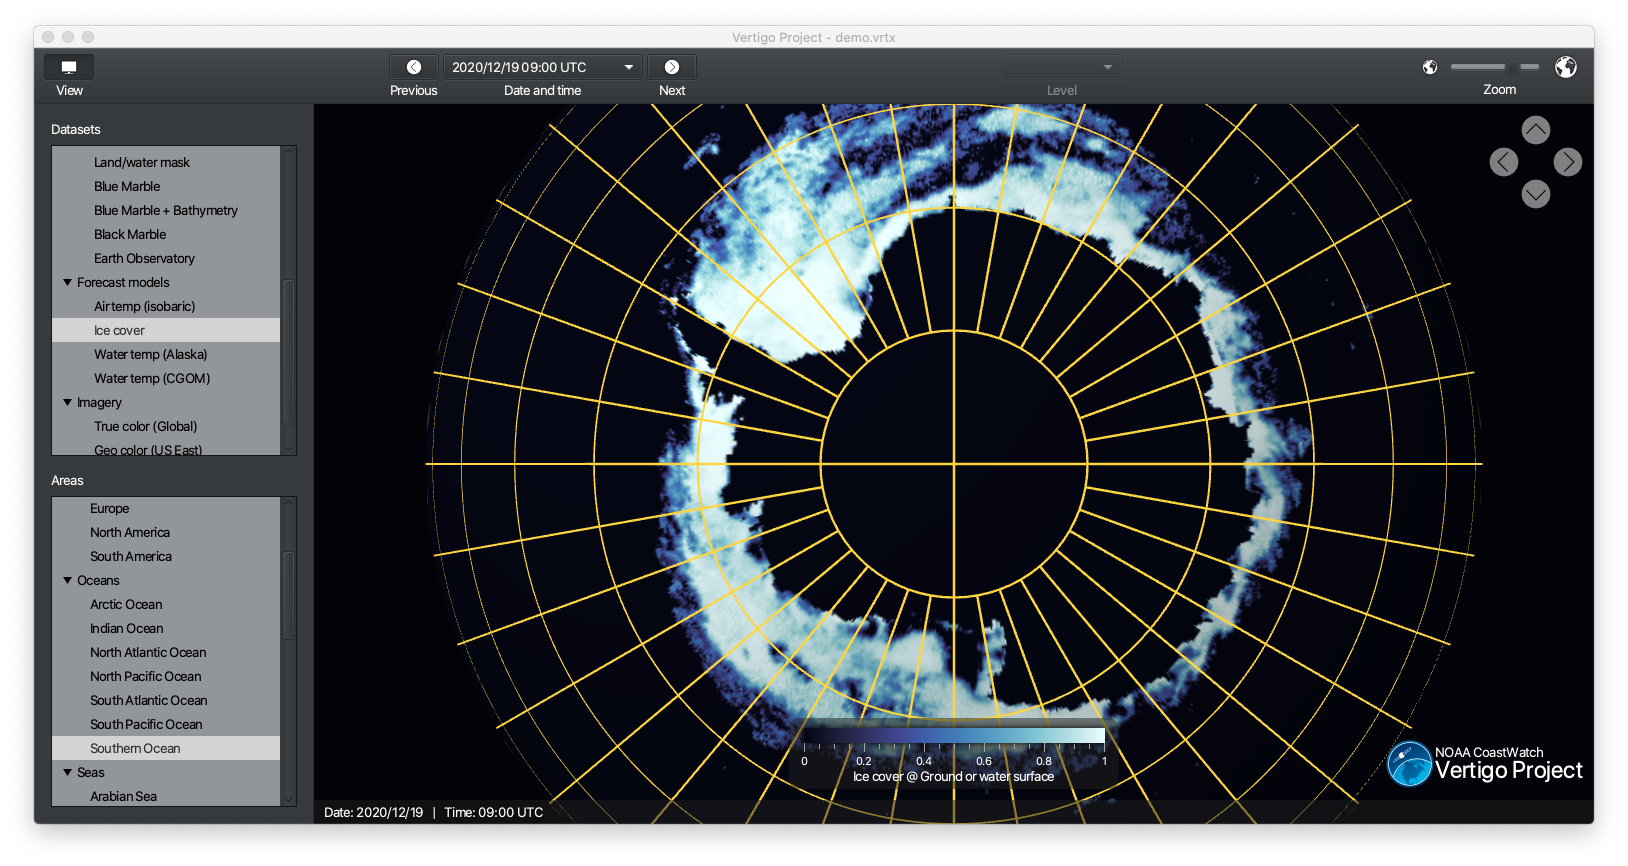
Task: Open the Level dropdown
Action: click(x=1061, y=67)
